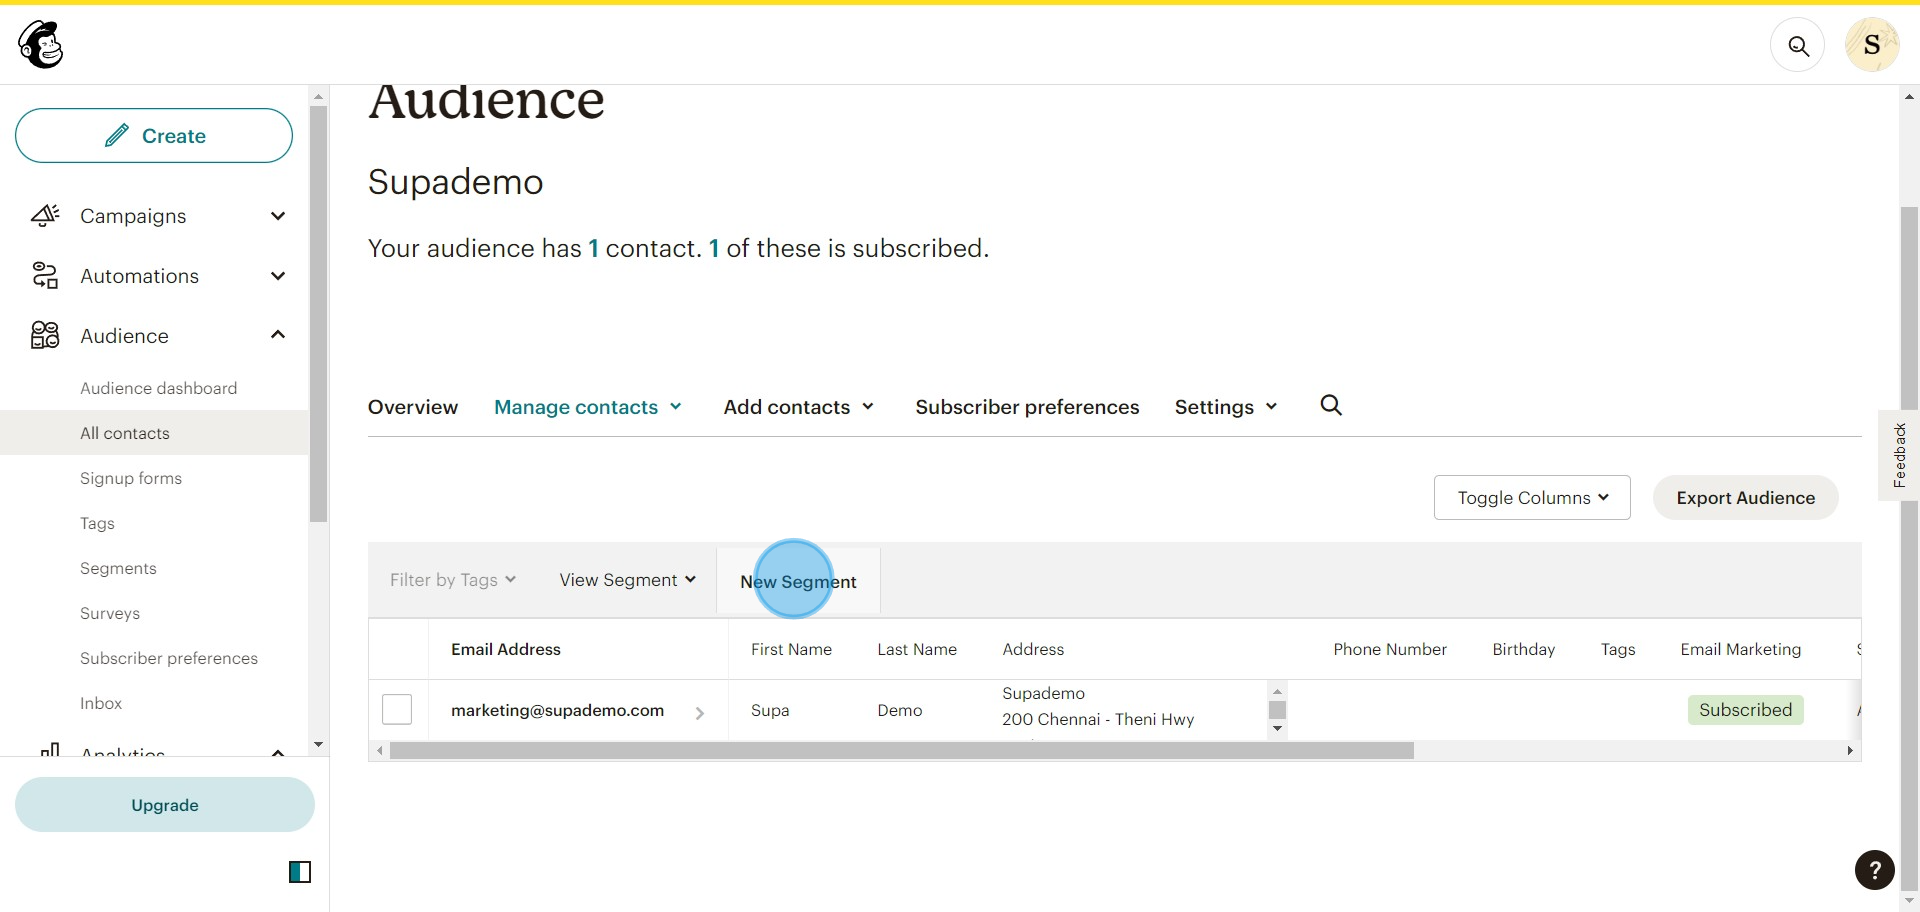
Task: Click the first name cell Supa
Action: pos(770,710)
